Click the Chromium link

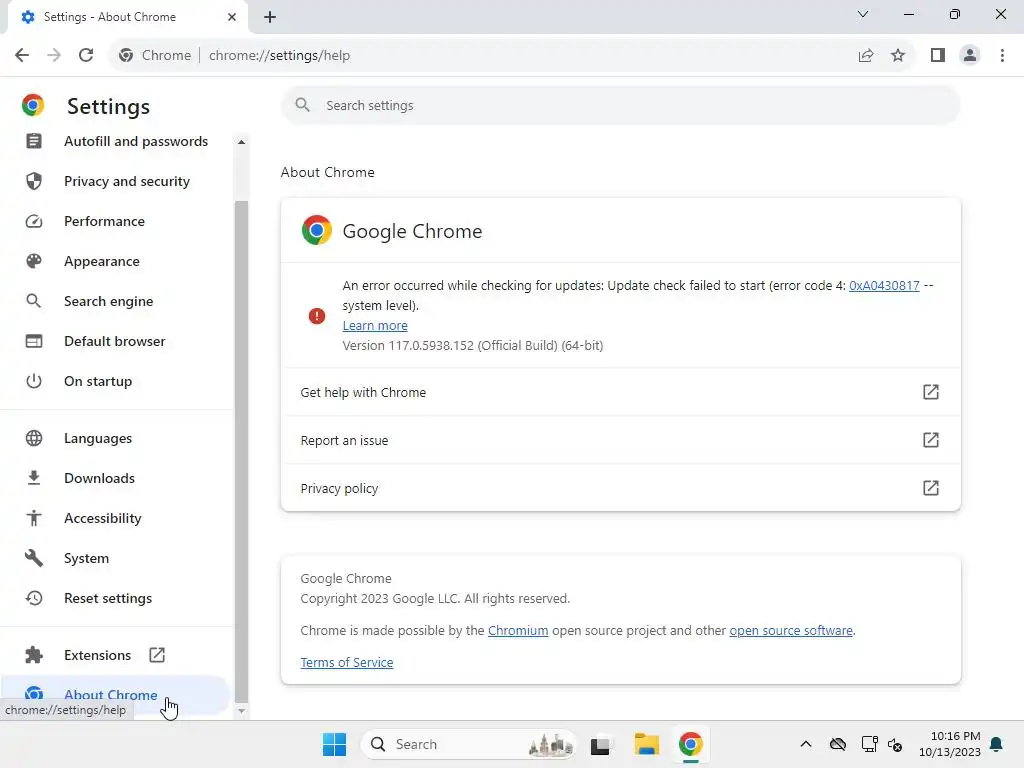tap(518, 630)
